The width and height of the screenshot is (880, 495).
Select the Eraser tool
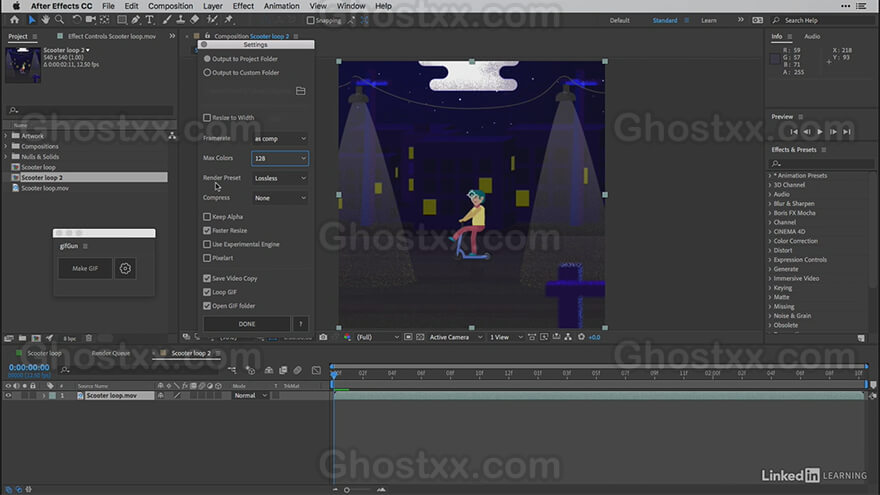[x=194, y=20]
